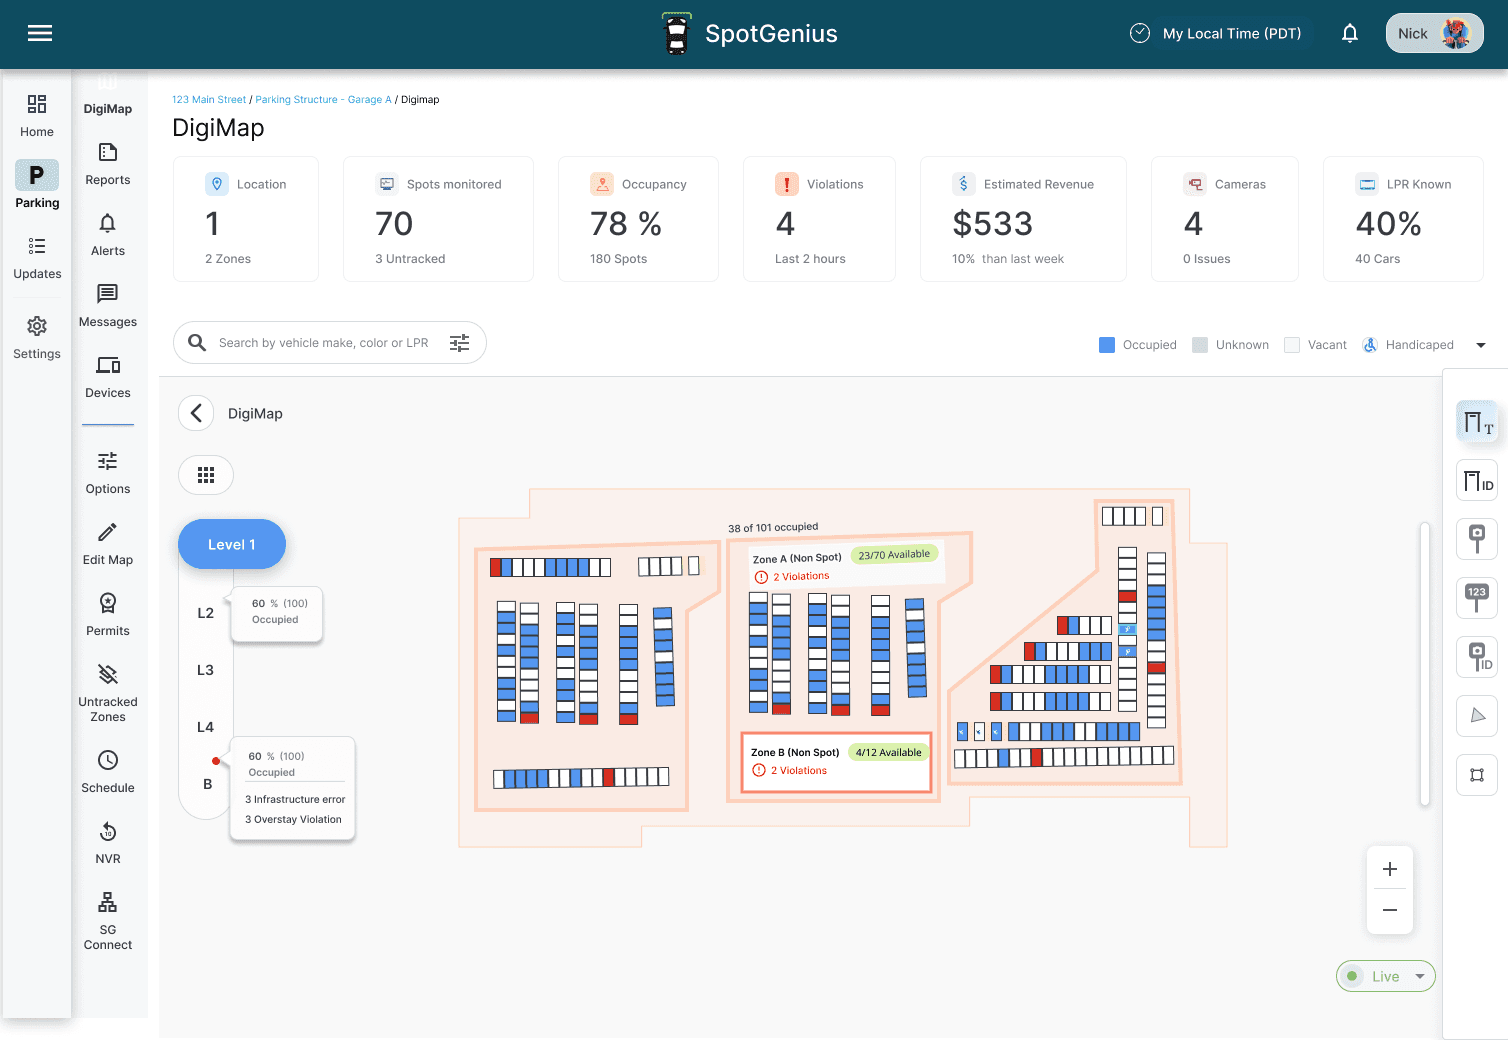Screen dimensions: 1508x1040
Task: Open search filter options icon
Action: tap(459, 343)
